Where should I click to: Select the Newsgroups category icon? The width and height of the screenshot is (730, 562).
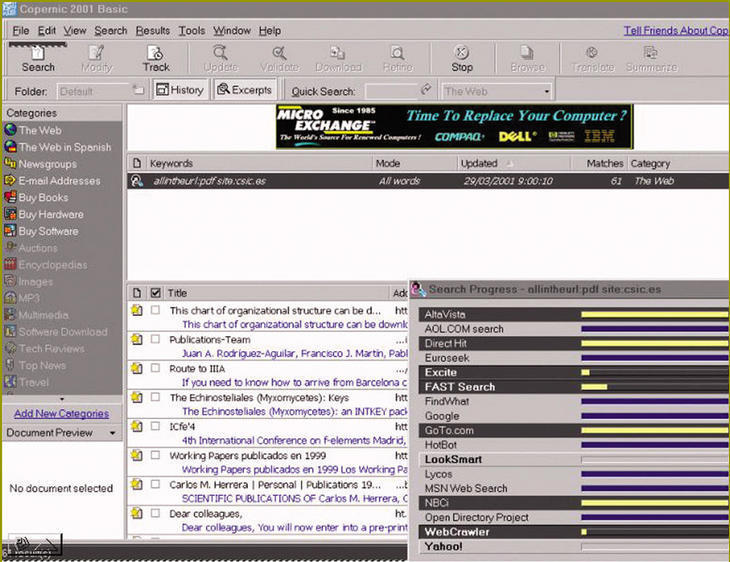(11, 164)
